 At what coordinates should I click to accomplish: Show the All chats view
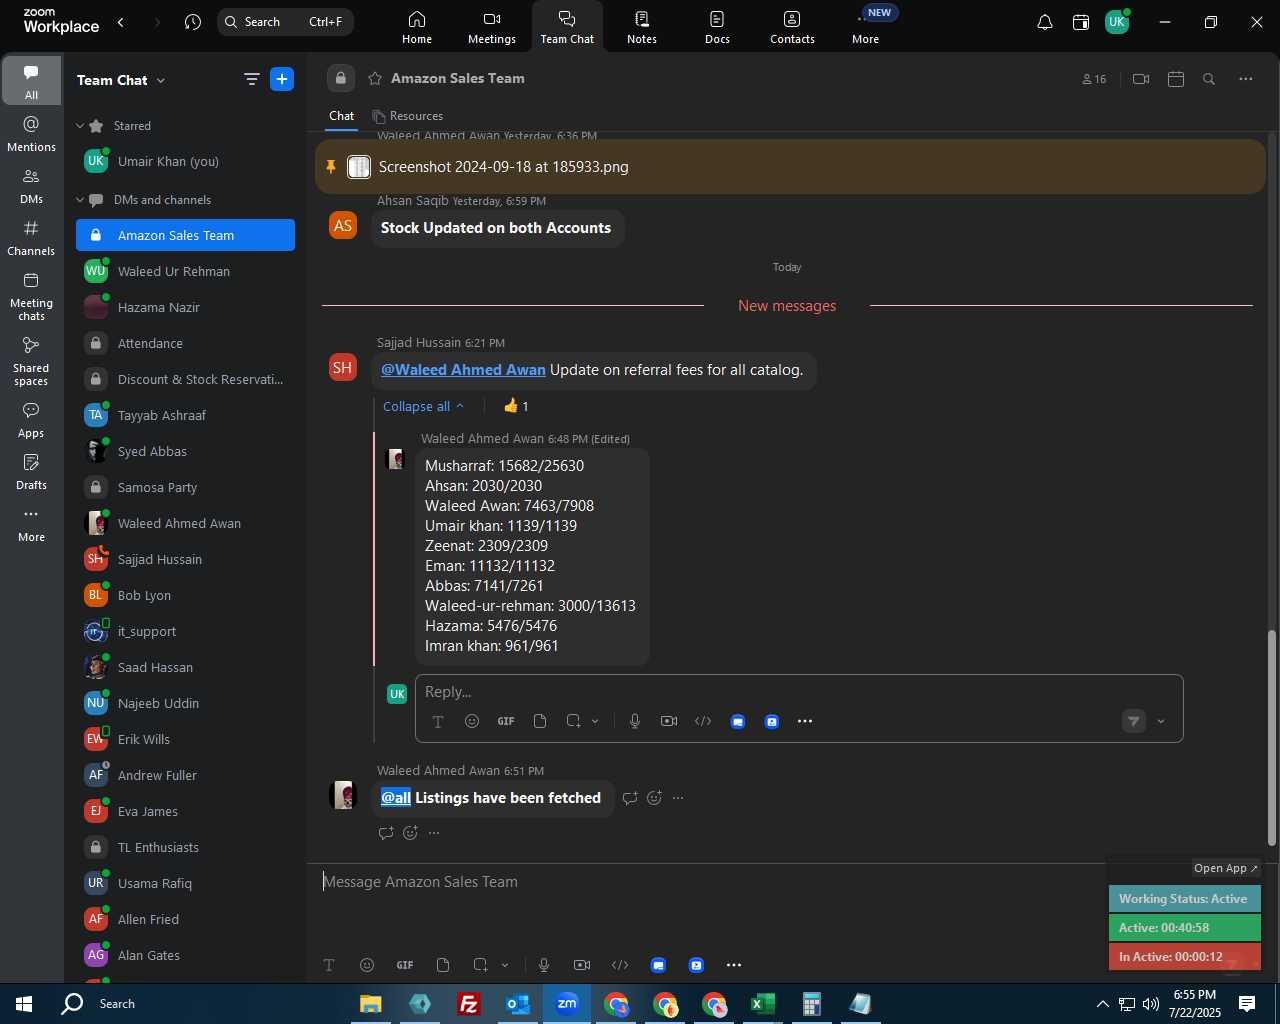click(31, 82)
